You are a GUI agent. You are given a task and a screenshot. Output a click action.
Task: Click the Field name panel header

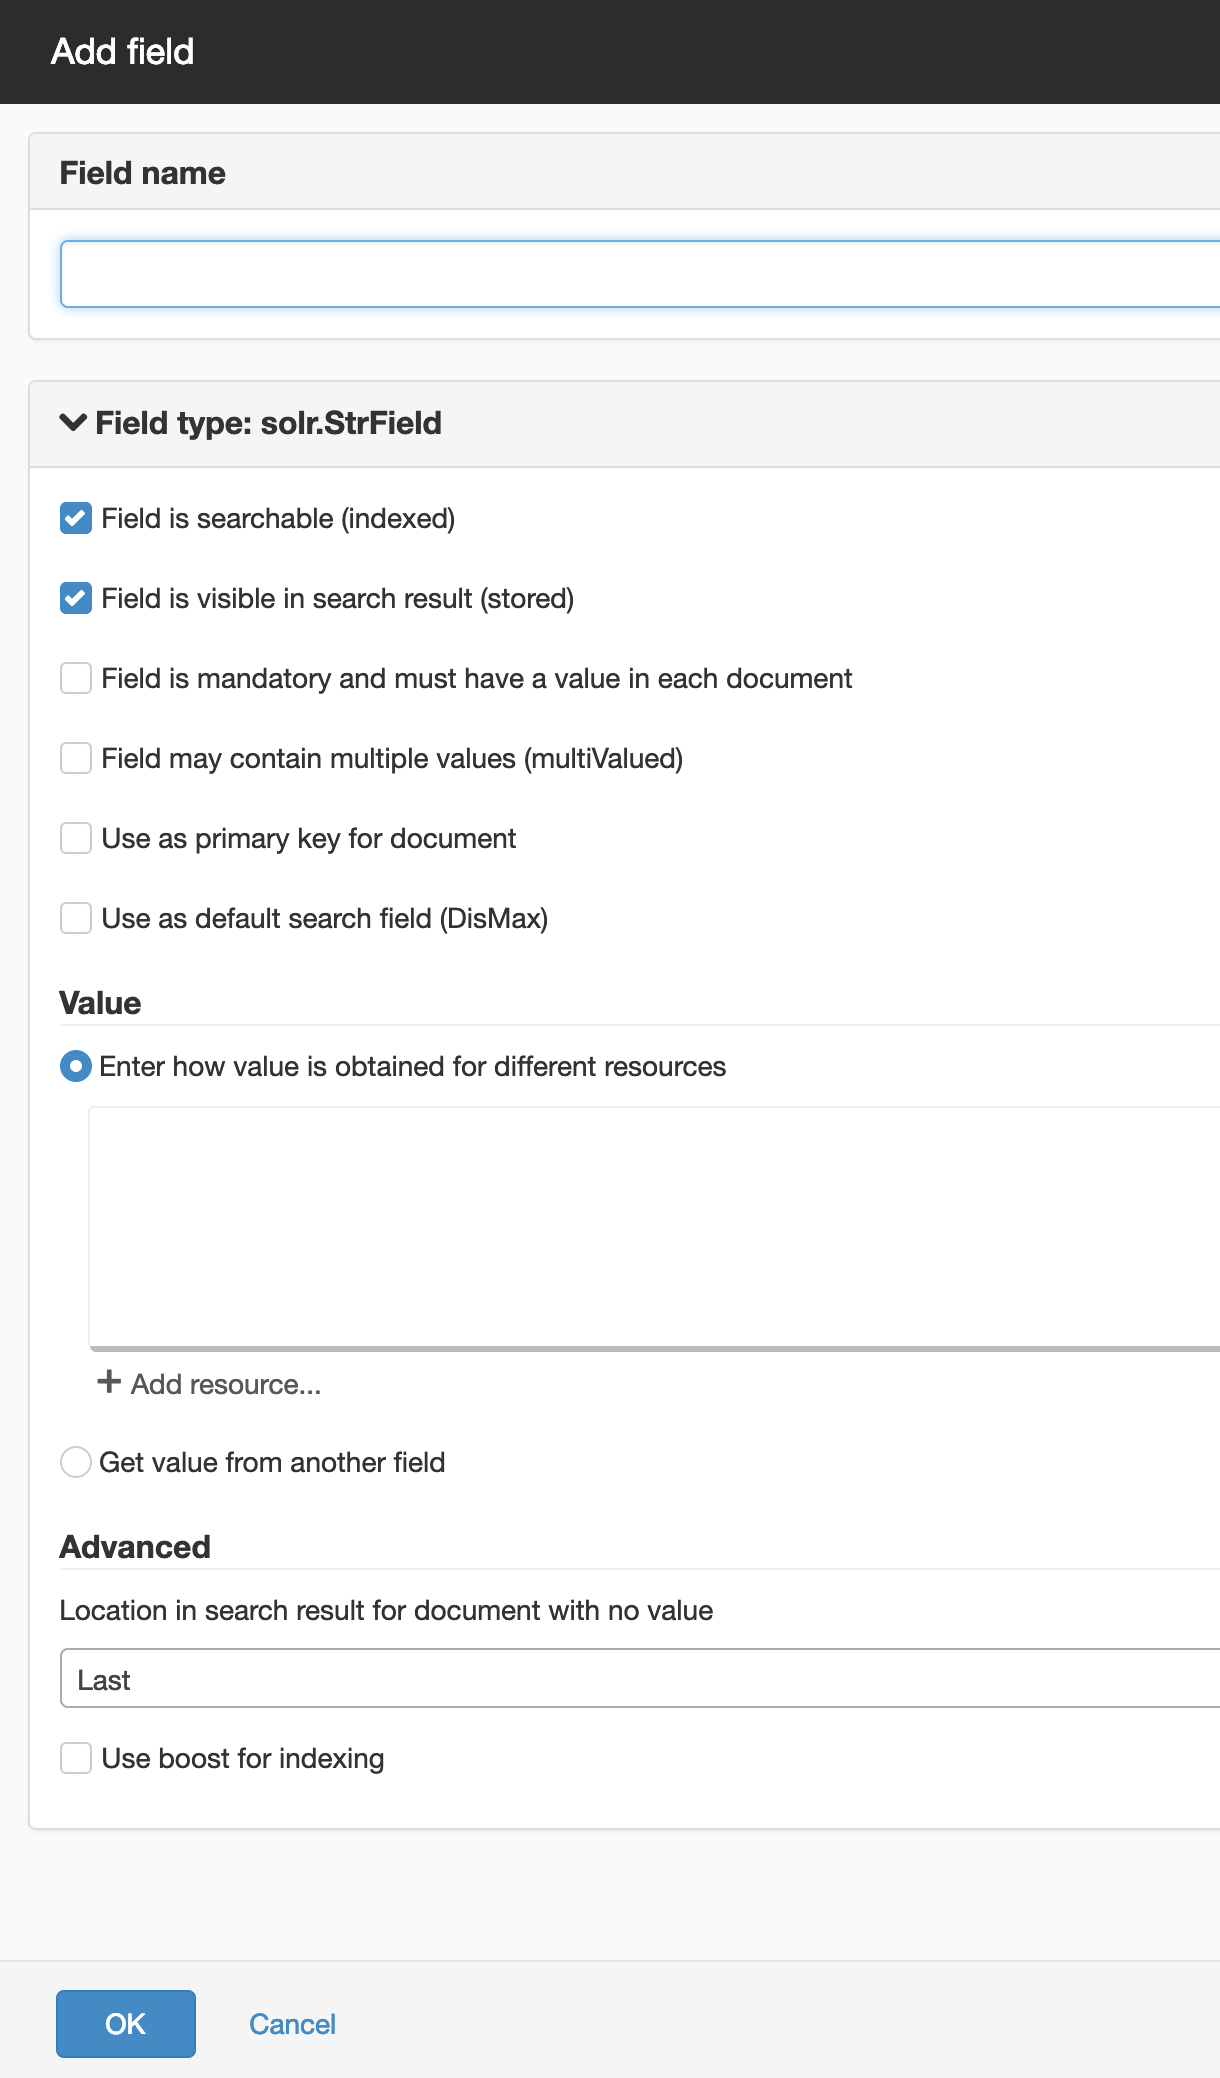point(625,172)
